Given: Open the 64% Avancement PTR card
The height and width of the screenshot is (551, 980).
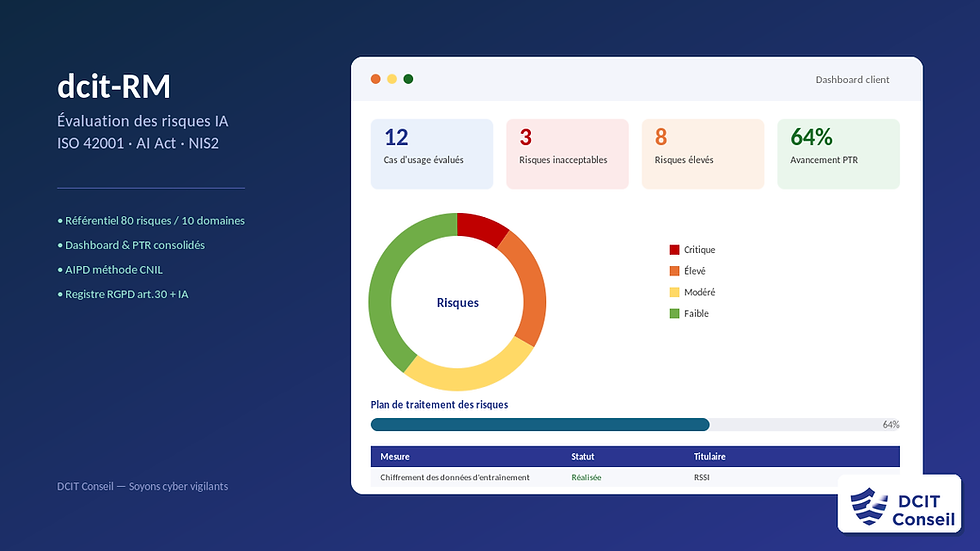Looking at the screenshot, I should click(839, 154).
